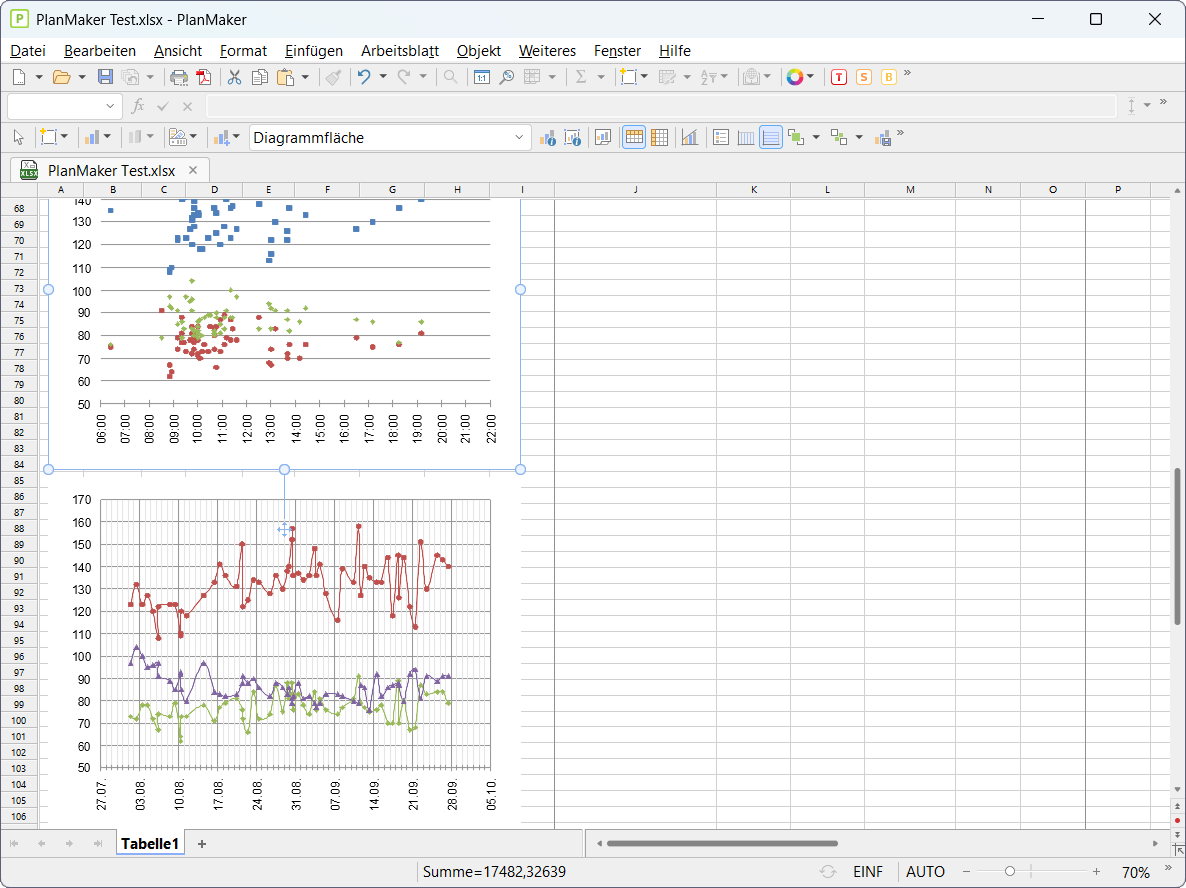Paste with the clipboard icon

click(285, 77)
